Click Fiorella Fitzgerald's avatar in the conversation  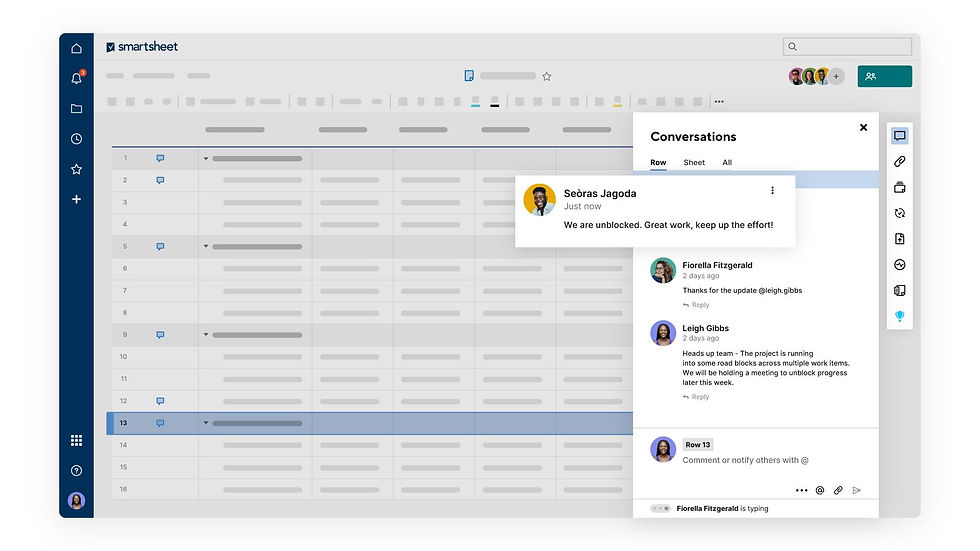(662, 271)
